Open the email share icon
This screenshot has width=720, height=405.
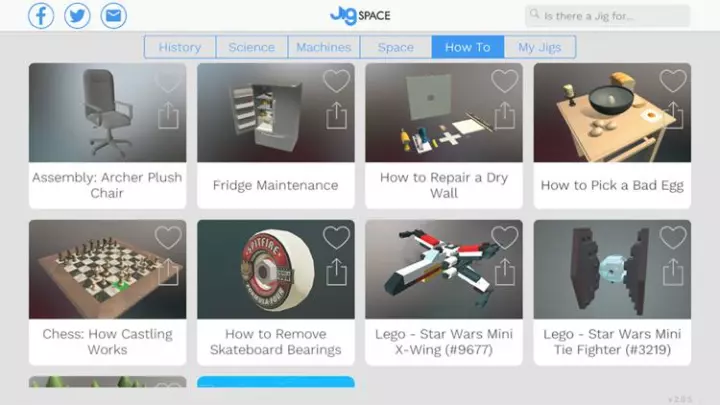(x=113, y=16)
